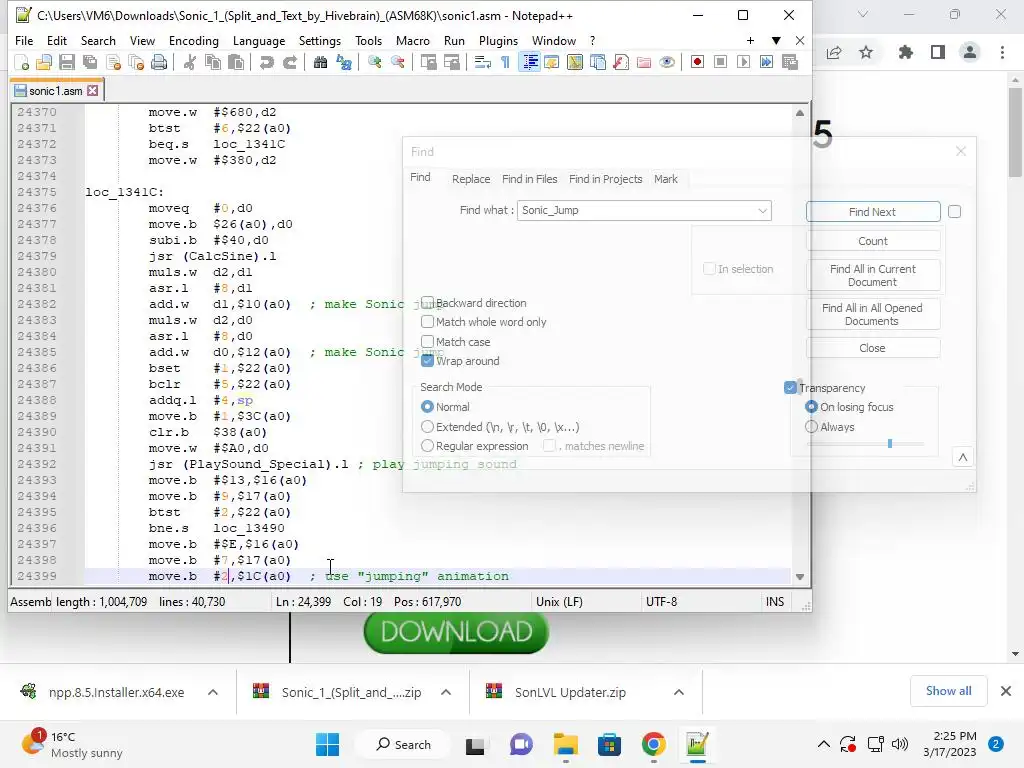The image size is (1024, 768).
Task: Click the Playback macro toolbar icon
Action: 743,62
